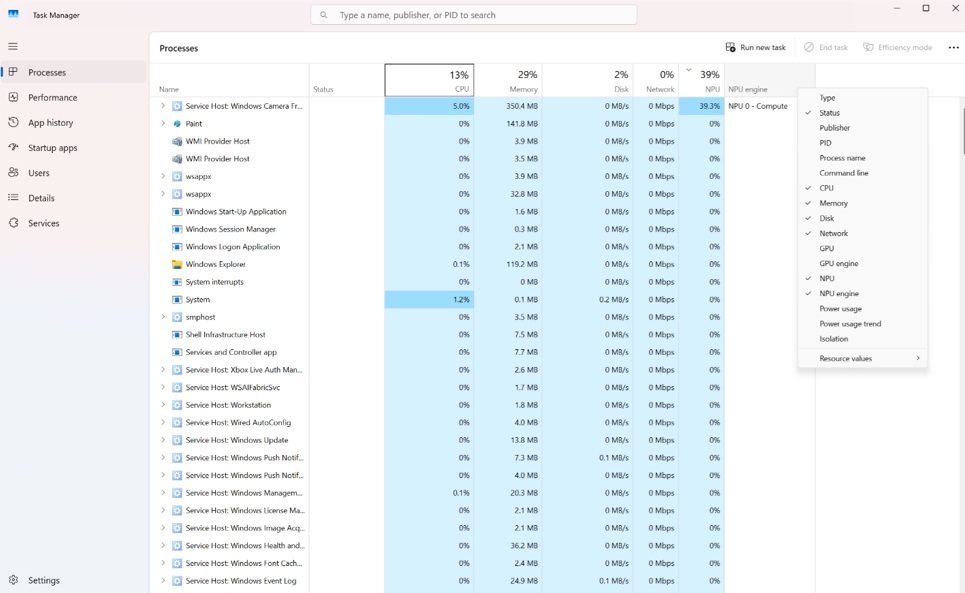Sort by the Network column header
Screen dimensions: 965x593
coord(655,80)
